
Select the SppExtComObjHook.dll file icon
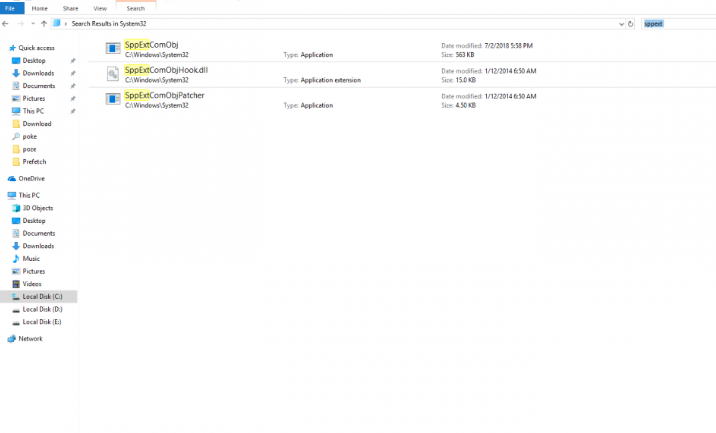point(113,74)
